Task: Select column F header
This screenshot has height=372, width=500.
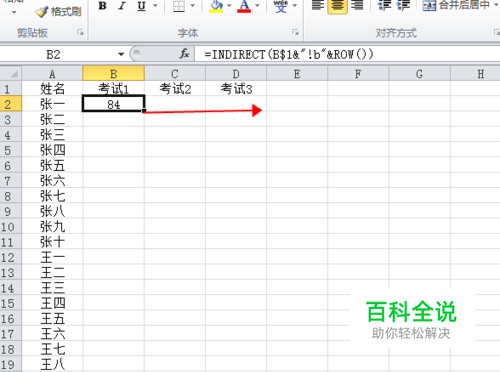Action: pyautogui.click(x=358, y=74)
